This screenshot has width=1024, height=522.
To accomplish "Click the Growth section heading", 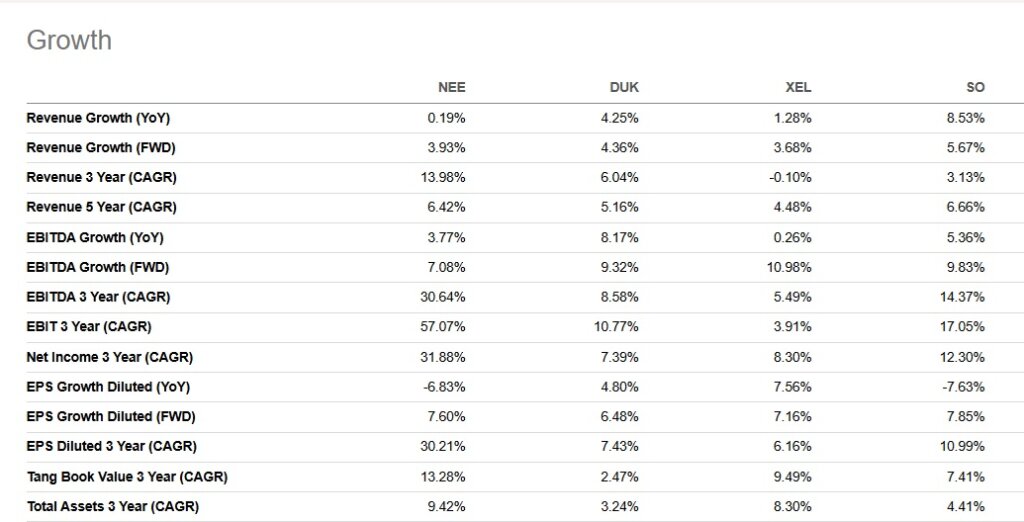I will coord(69,40).
